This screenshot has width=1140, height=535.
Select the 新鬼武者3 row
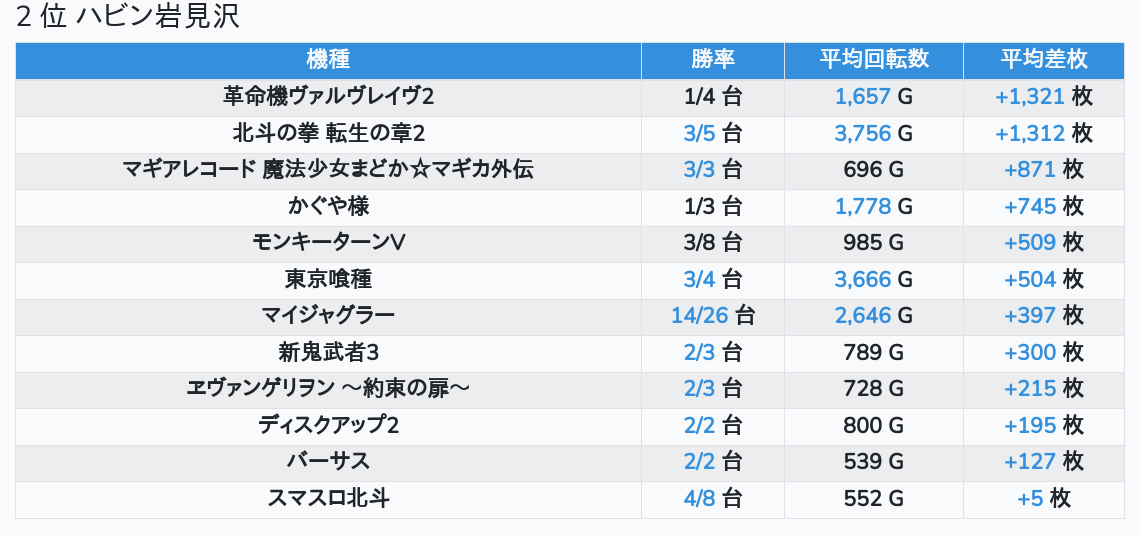pos(328,352)
